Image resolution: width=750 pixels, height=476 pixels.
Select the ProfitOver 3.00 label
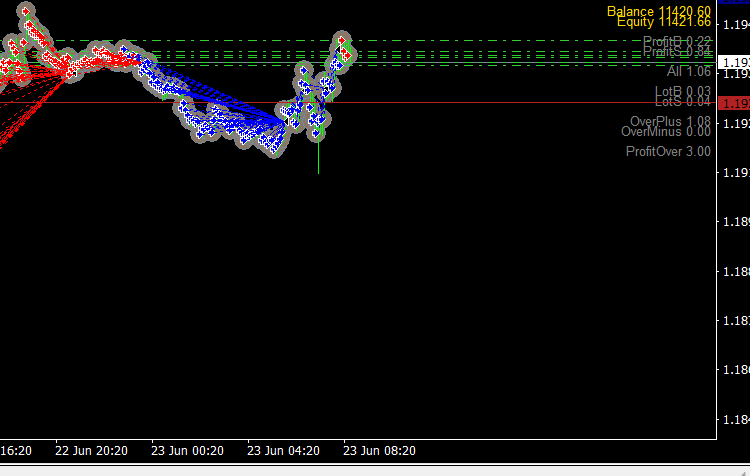(x=668, y=152)
